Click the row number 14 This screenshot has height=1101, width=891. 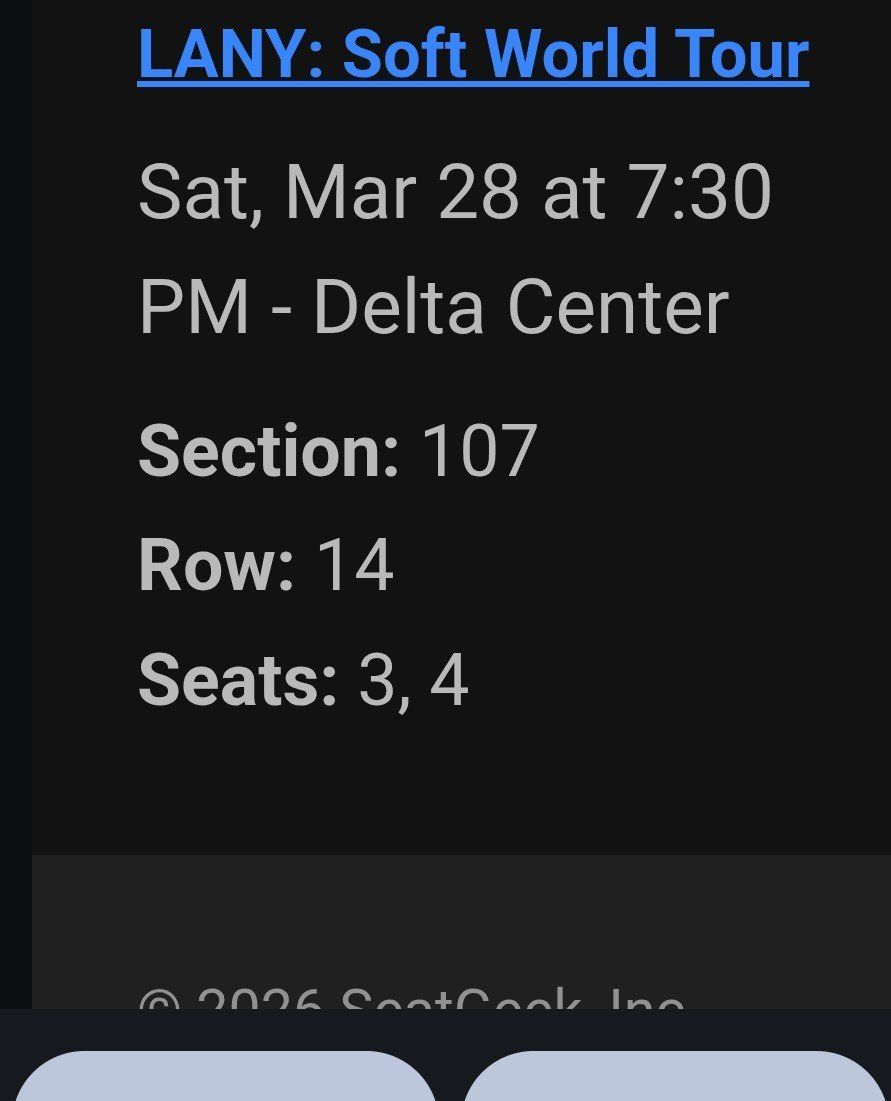coord(355,566)
